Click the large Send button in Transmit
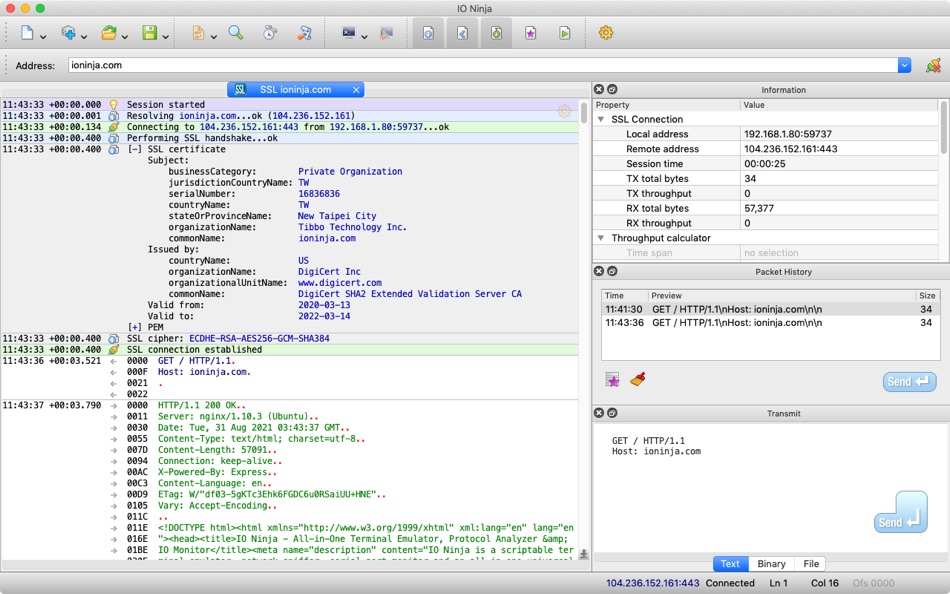Viewport: 950px width, 594px height. tap(901, 513)
